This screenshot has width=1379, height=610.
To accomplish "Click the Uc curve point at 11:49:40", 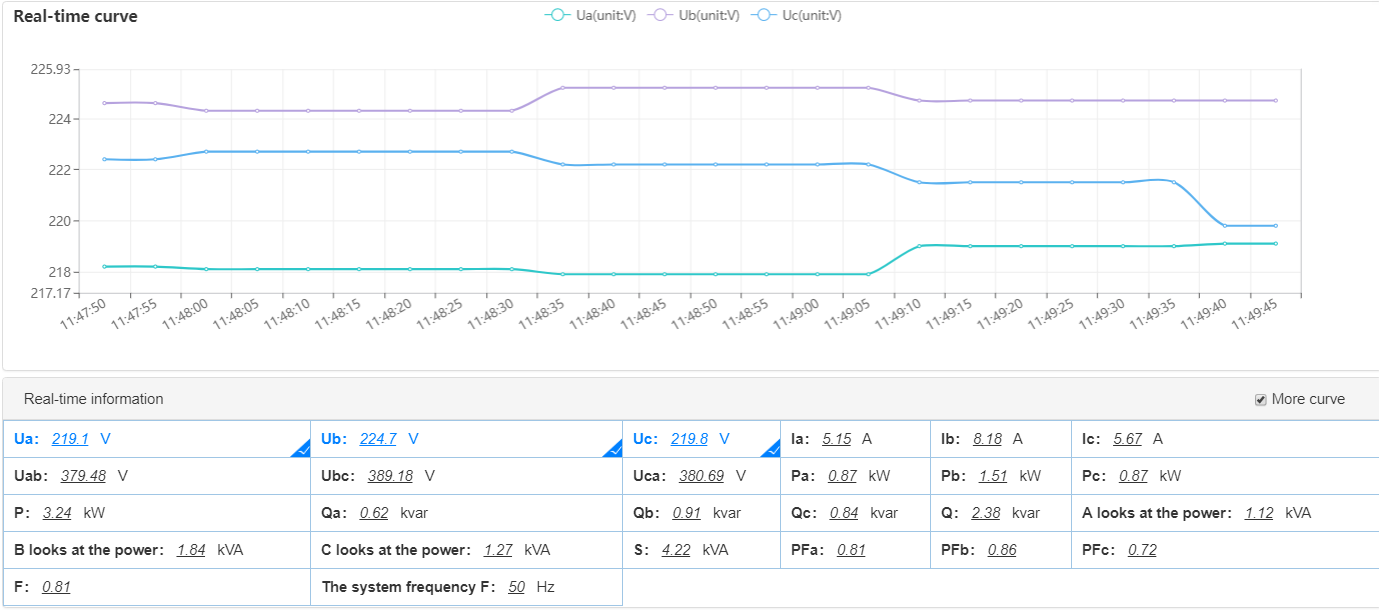I will (x=1225, y=226).
